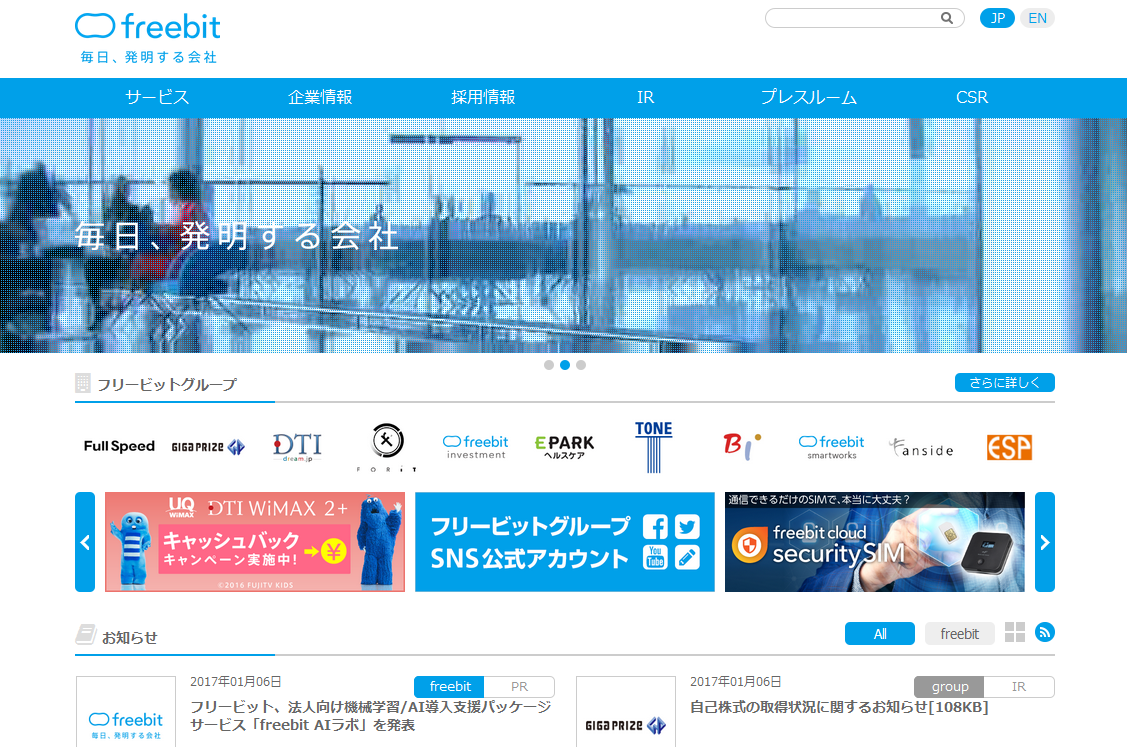The image size is (1127, 747).
Task: Open the DTI dream.jp logo
Action: pyautogui.click(x=298, y=447)
